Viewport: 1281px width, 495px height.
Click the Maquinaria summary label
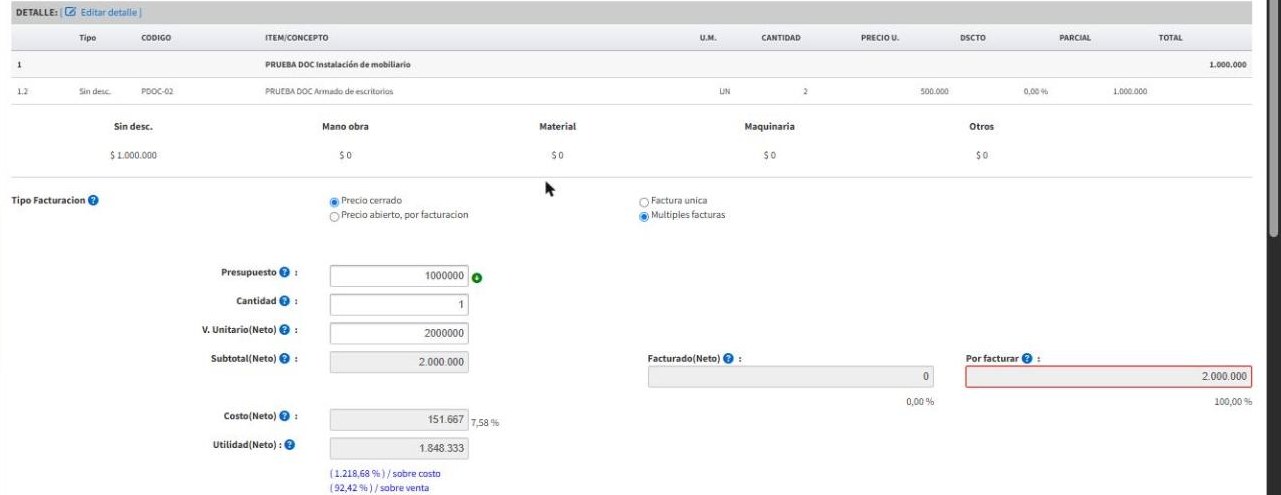tap(770, 127)
